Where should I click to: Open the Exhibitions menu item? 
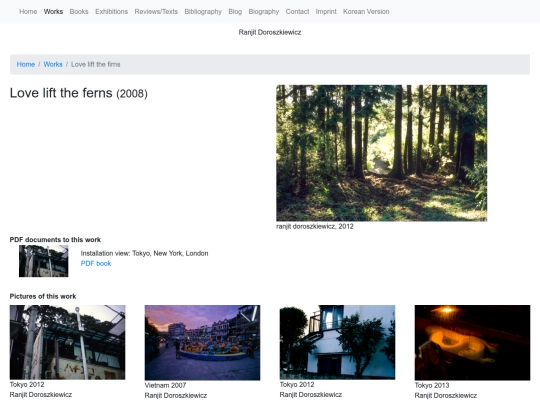click(x=112, y=12)
